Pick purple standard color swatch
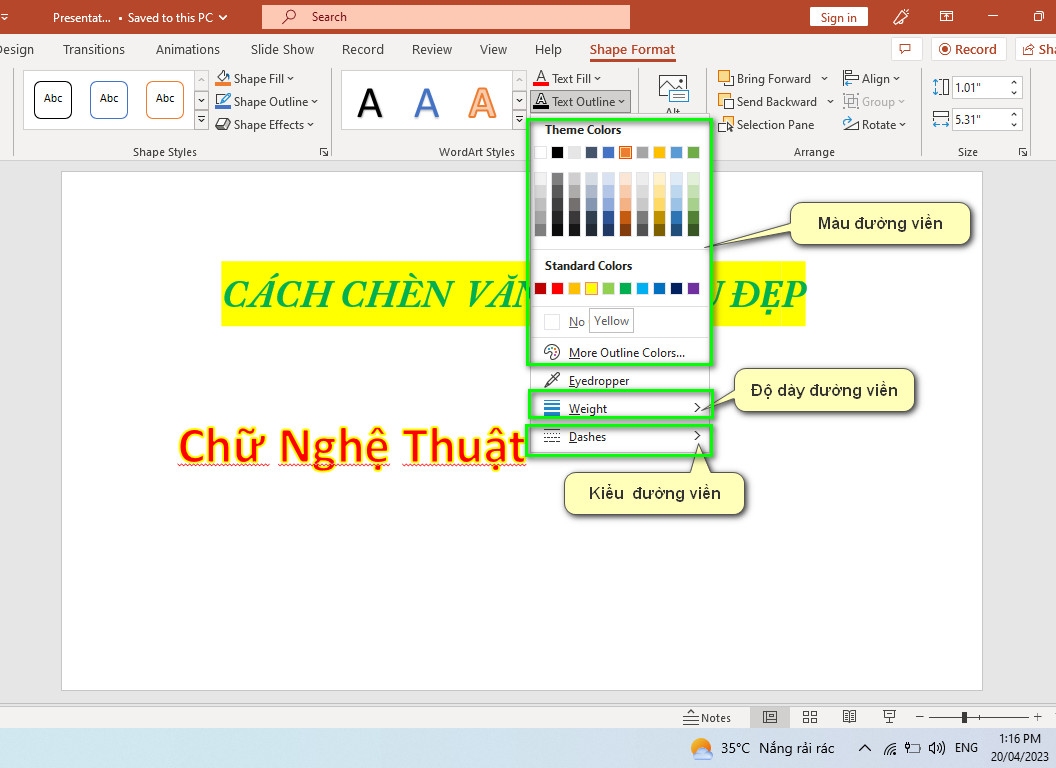The image size is (1056, 768). 693,288
